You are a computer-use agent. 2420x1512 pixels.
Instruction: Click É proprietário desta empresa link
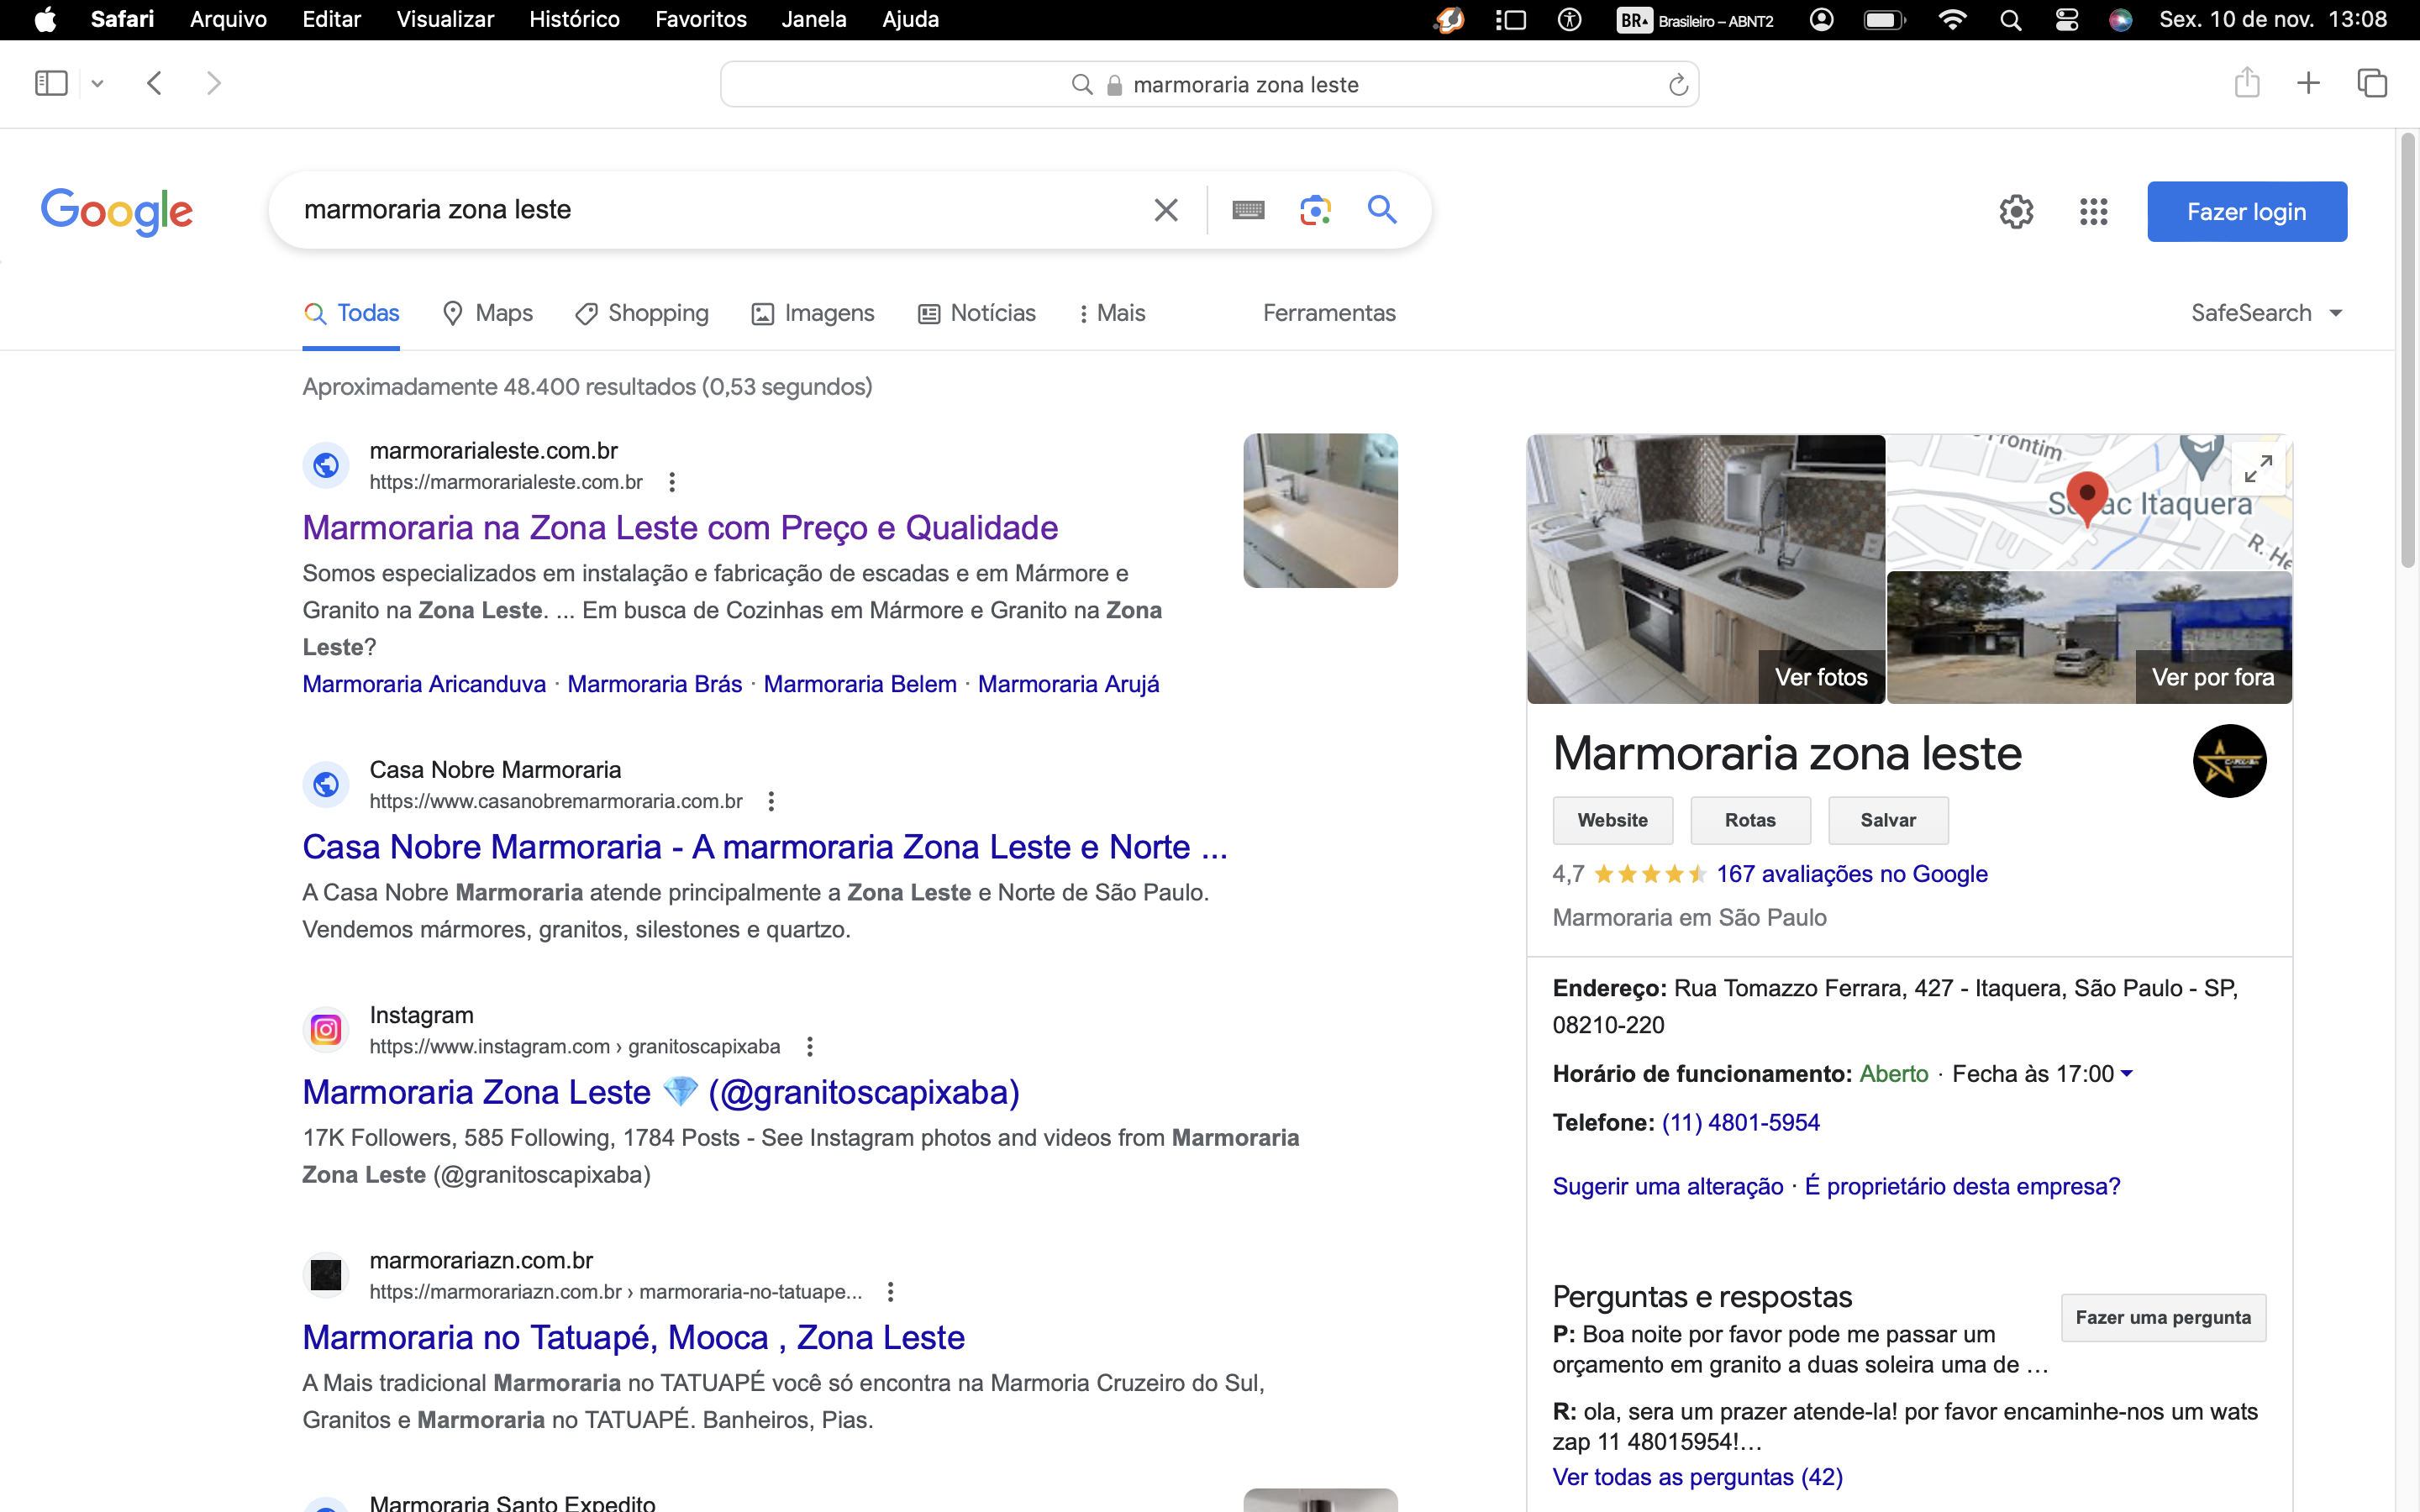click(1962, 1186)
